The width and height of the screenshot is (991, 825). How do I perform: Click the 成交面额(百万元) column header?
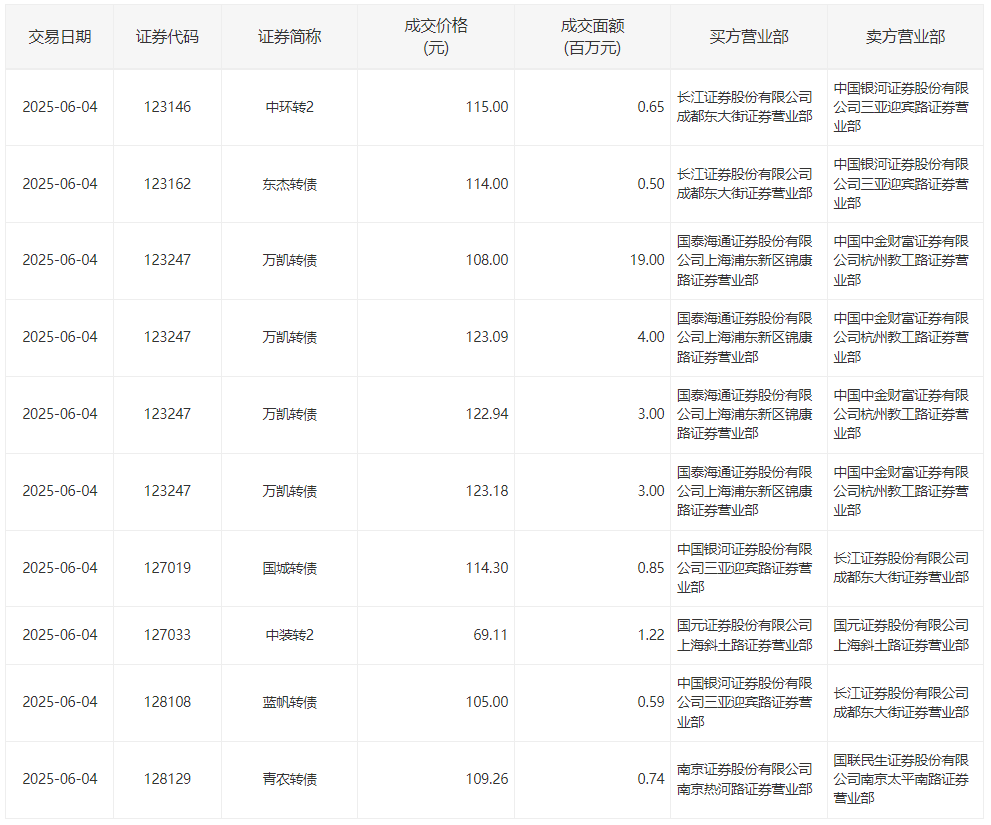pyautogui.click(x=592, y=37)
